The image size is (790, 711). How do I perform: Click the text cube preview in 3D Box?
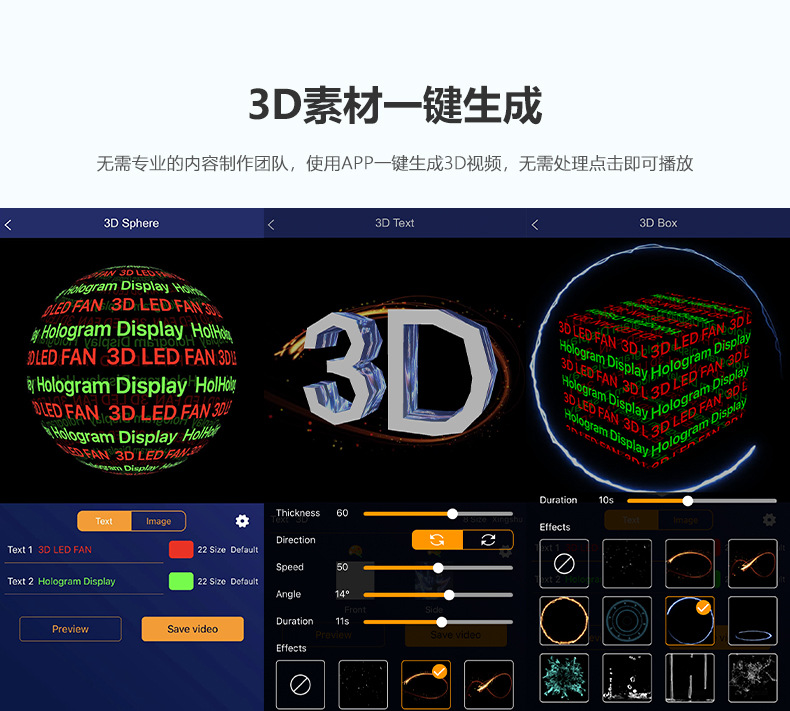point(654,380)
